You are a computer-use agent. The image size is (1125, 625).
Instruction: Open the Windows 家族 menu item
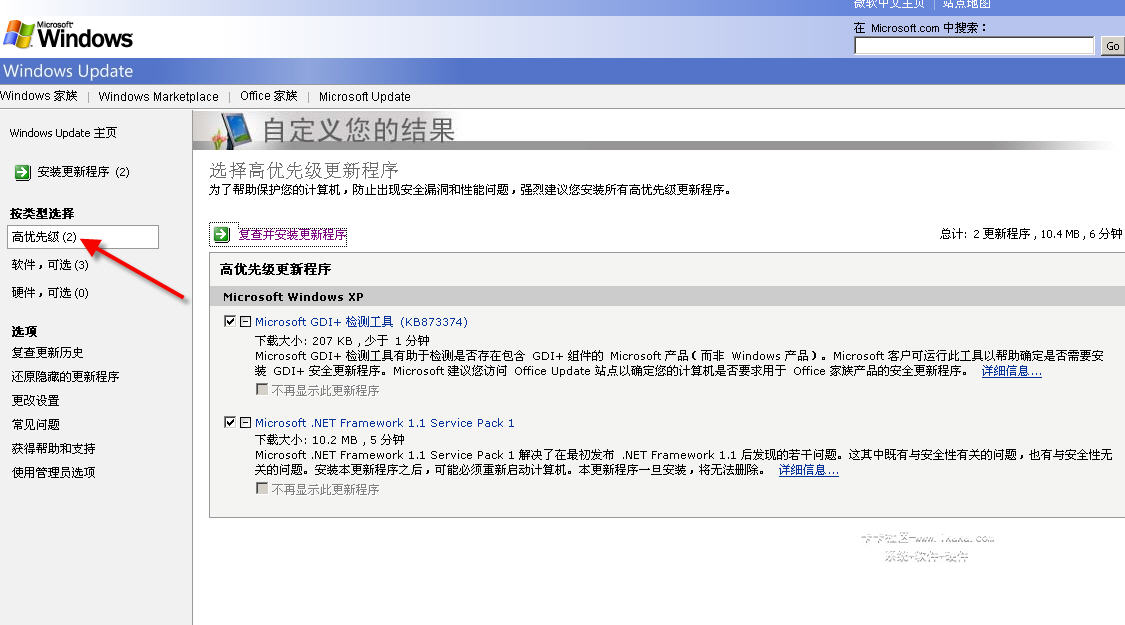tap(39, 96)
